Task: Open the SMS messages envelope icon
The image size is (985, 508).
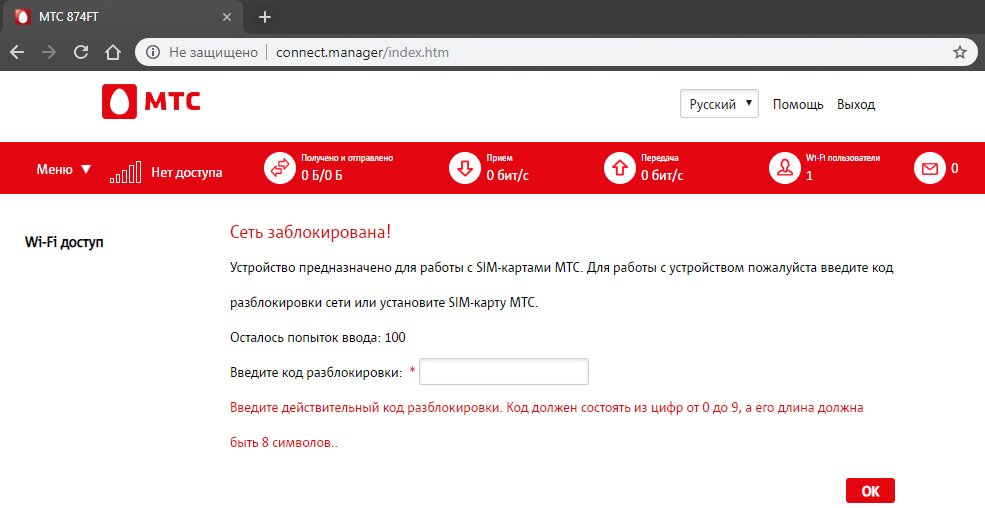Action: point(930,169)
